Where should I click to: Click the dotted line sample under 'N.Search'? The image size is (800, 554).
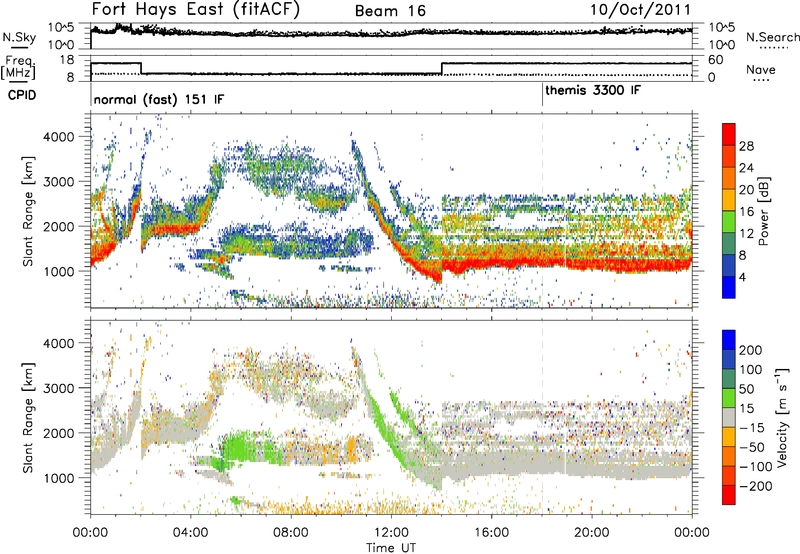click(774, 47)
